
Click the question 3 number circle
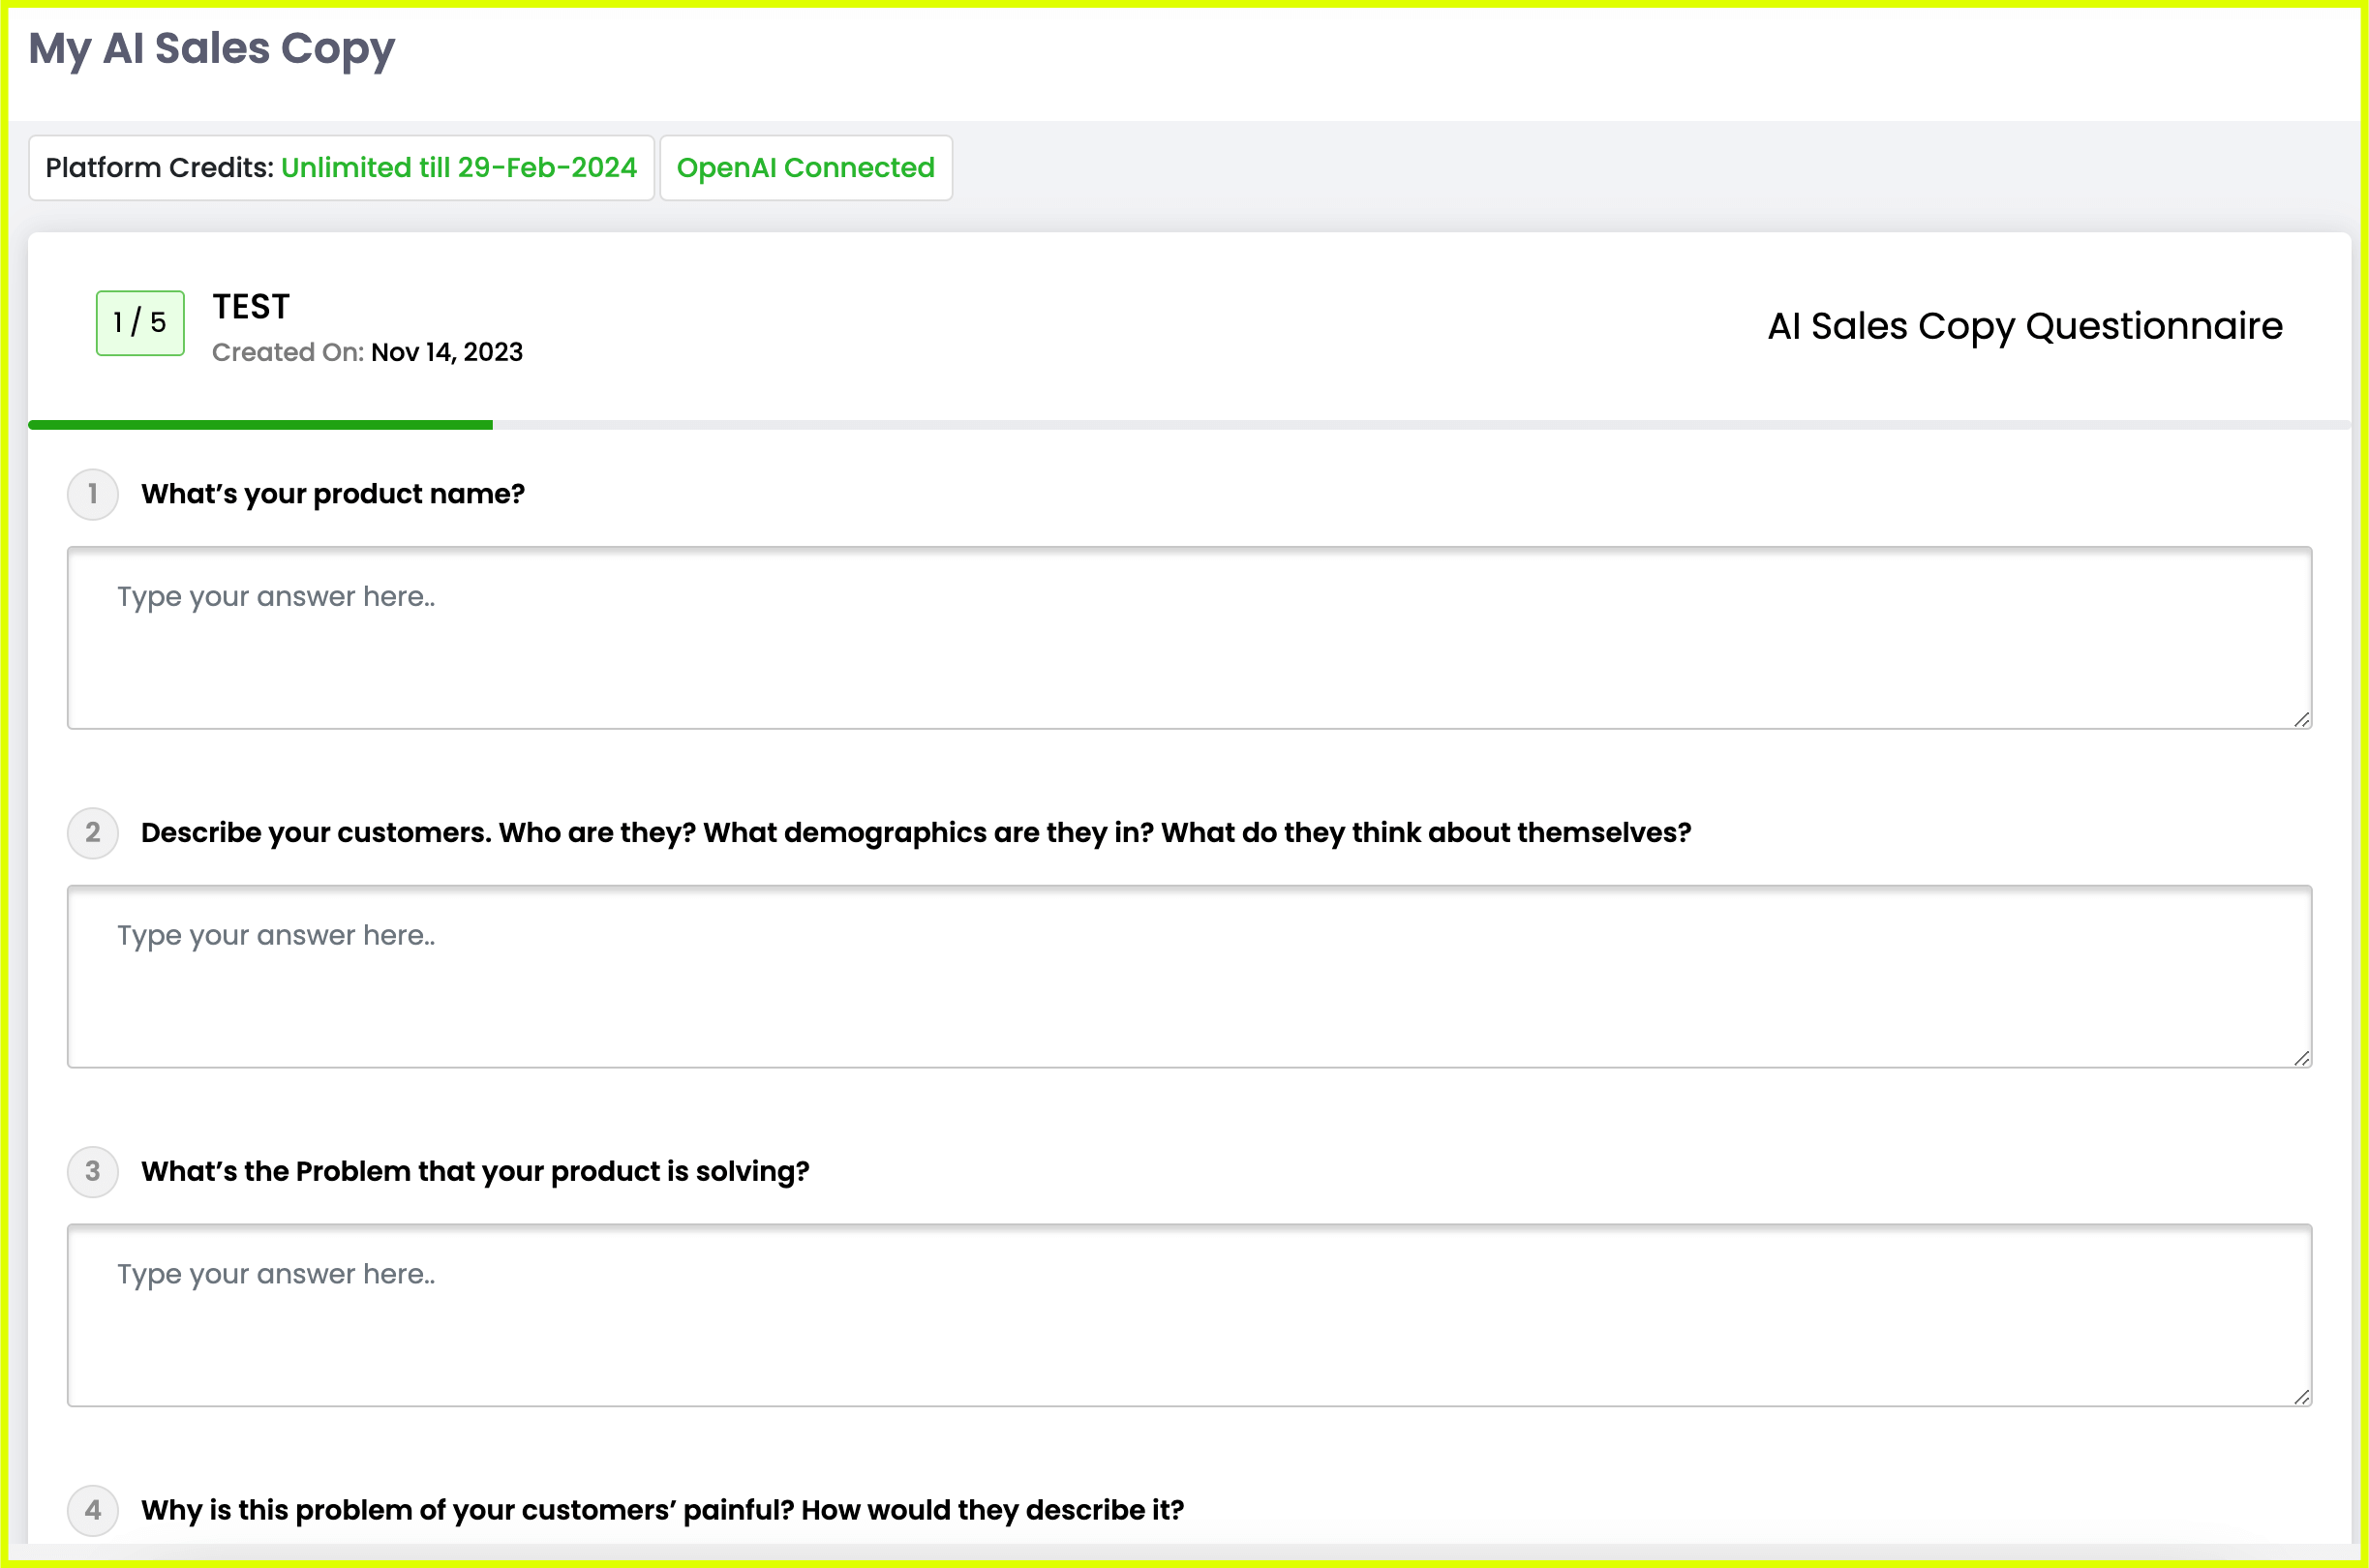pos(93,1171)
